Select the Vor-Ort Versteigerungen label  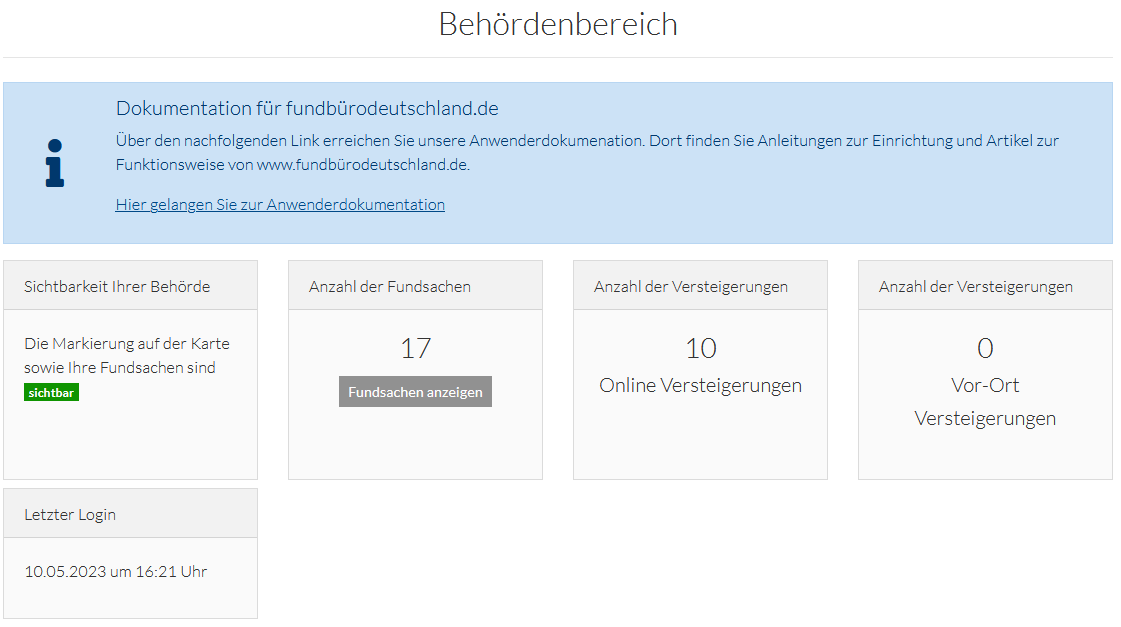[x=985, y=402]
